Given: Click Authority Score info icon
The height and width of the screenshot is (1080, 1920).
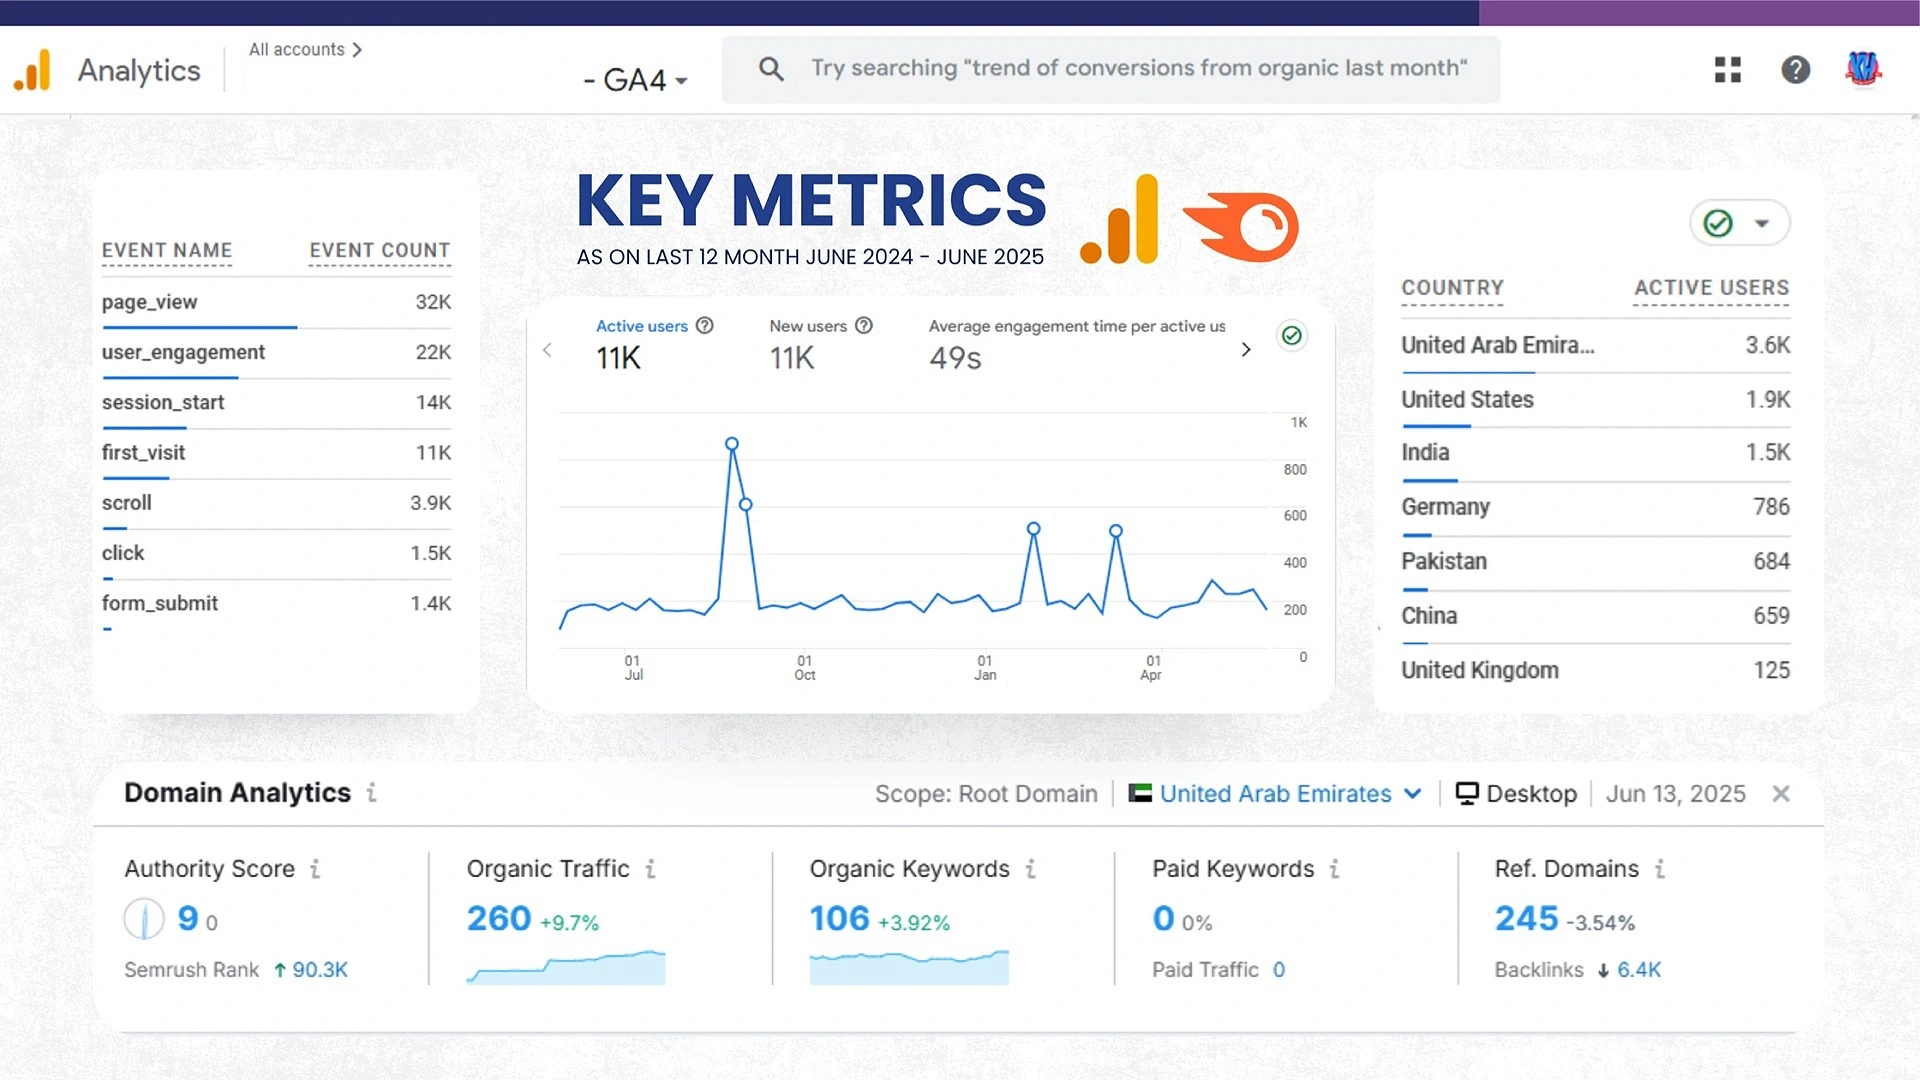Looking at the screenshot, I should (315, 869).
